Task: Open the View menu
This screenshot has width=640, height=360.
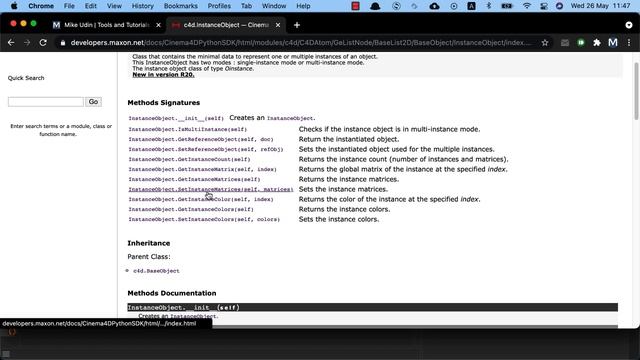Action: click(x=114, y=6)
